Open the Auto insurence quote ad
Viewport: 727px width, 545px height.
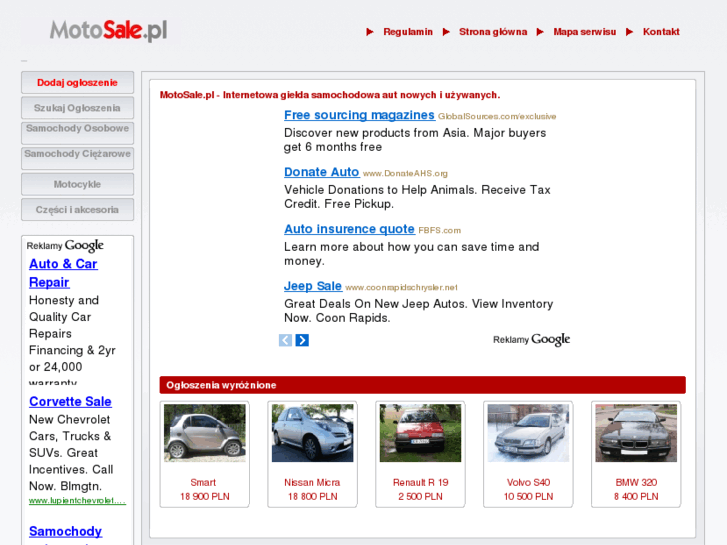click(349, 229)
